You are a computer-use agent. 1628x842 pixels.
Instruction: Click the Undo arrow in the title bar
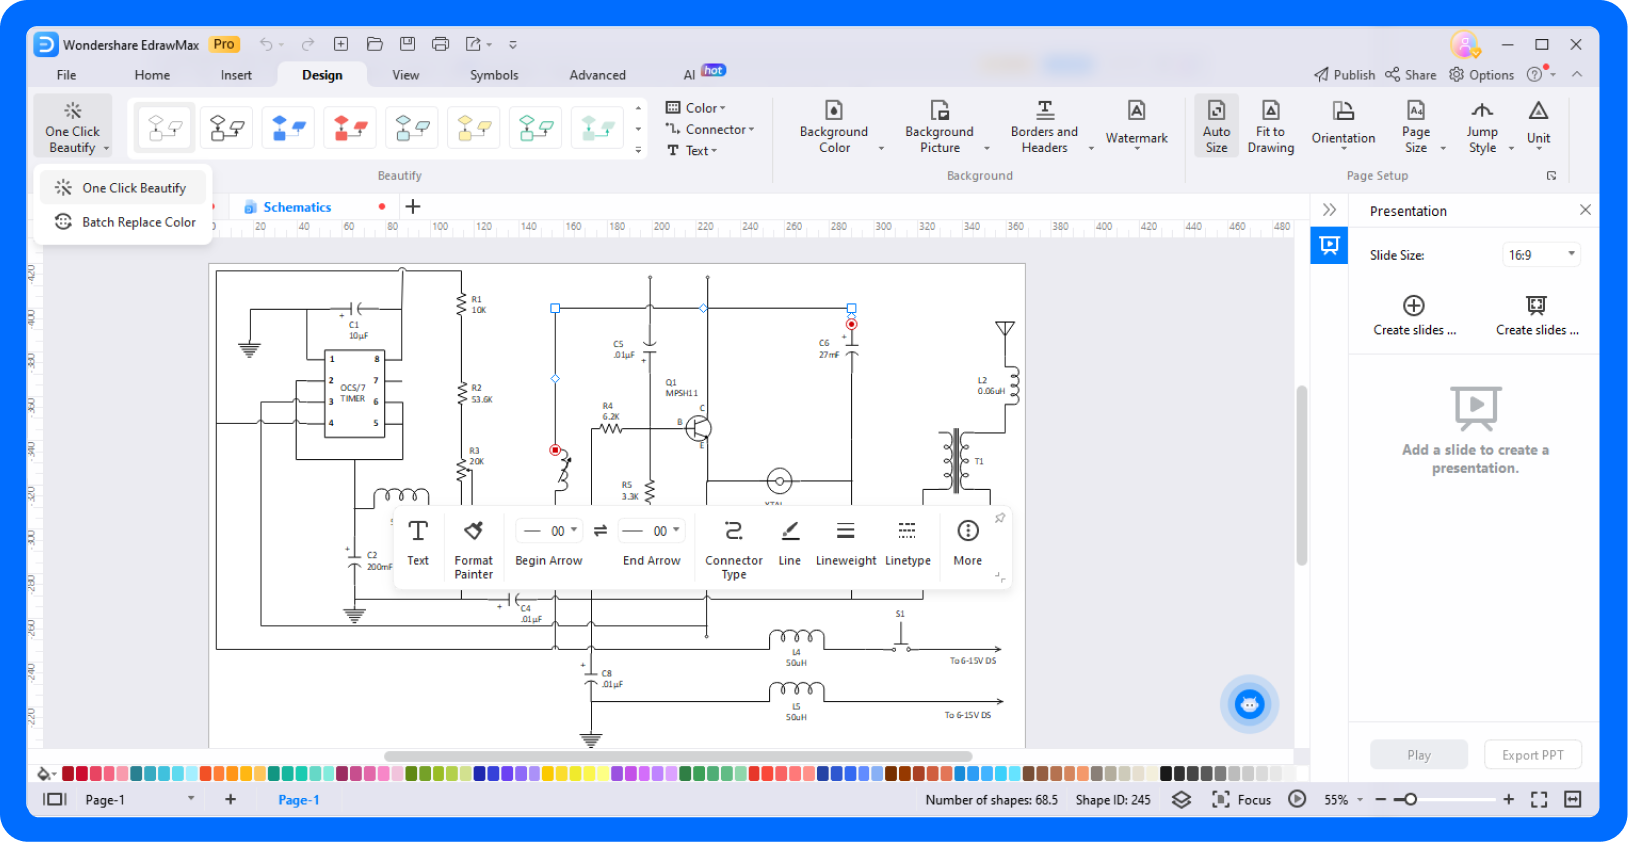pos(266,44)
